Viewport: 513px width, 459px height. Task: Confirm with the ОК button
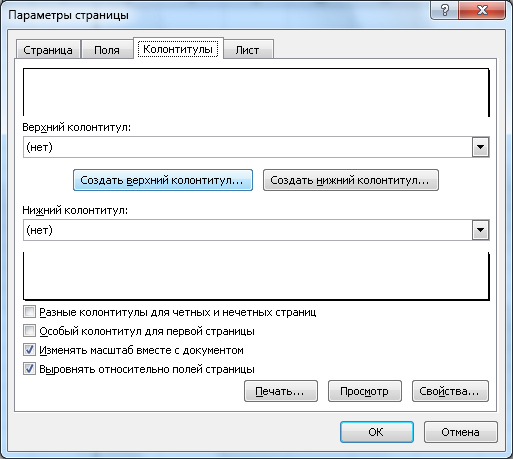point(377,432)
